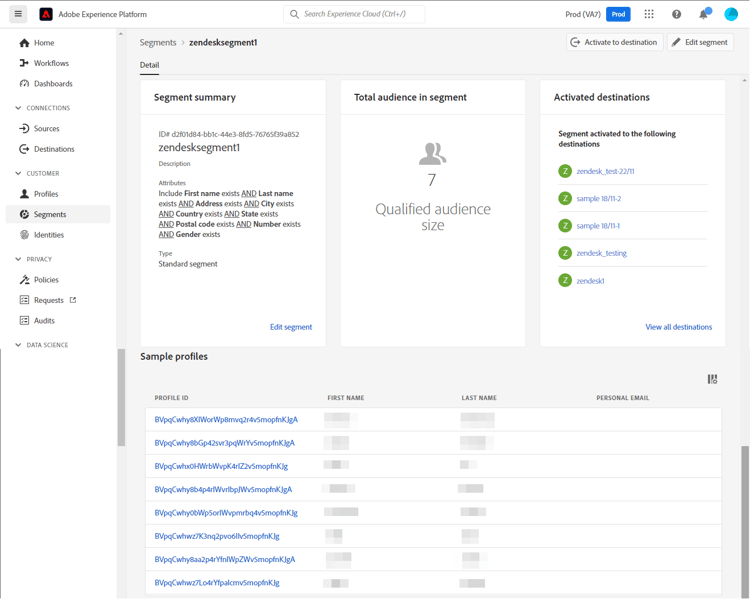Select the Detail tab
Image resolution: width=750 pixels, height=599 pixels.
click(x=149, y=65)
